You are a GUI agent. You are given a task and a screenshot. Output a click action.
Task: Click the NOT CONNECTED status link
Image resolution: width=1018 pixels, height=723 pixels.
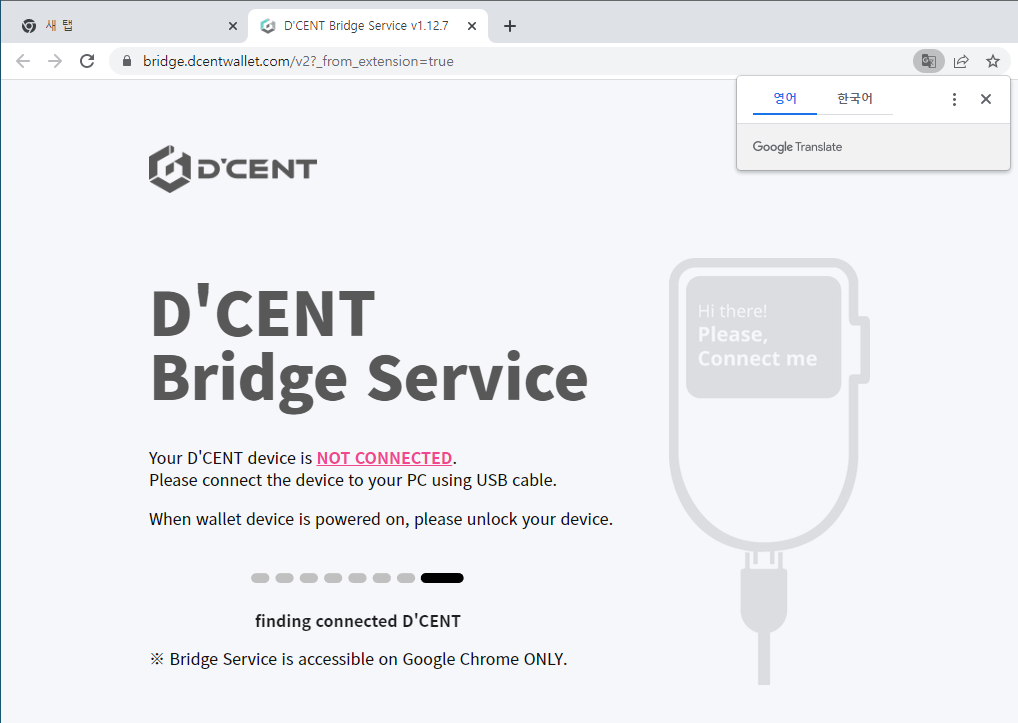(384, 458)
